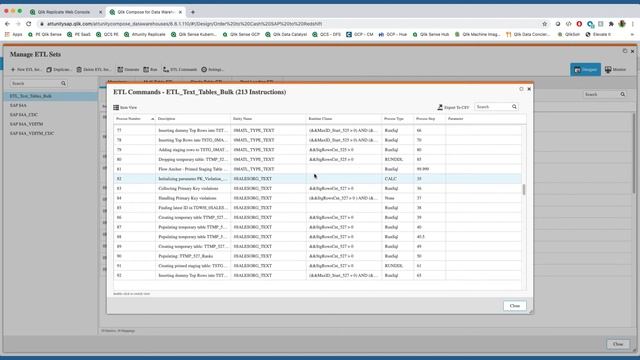The height and width of the screenshot is (360, 640).
Task: Click Run in Manage ETL Sets toolbar
Action: coord(150,70)
